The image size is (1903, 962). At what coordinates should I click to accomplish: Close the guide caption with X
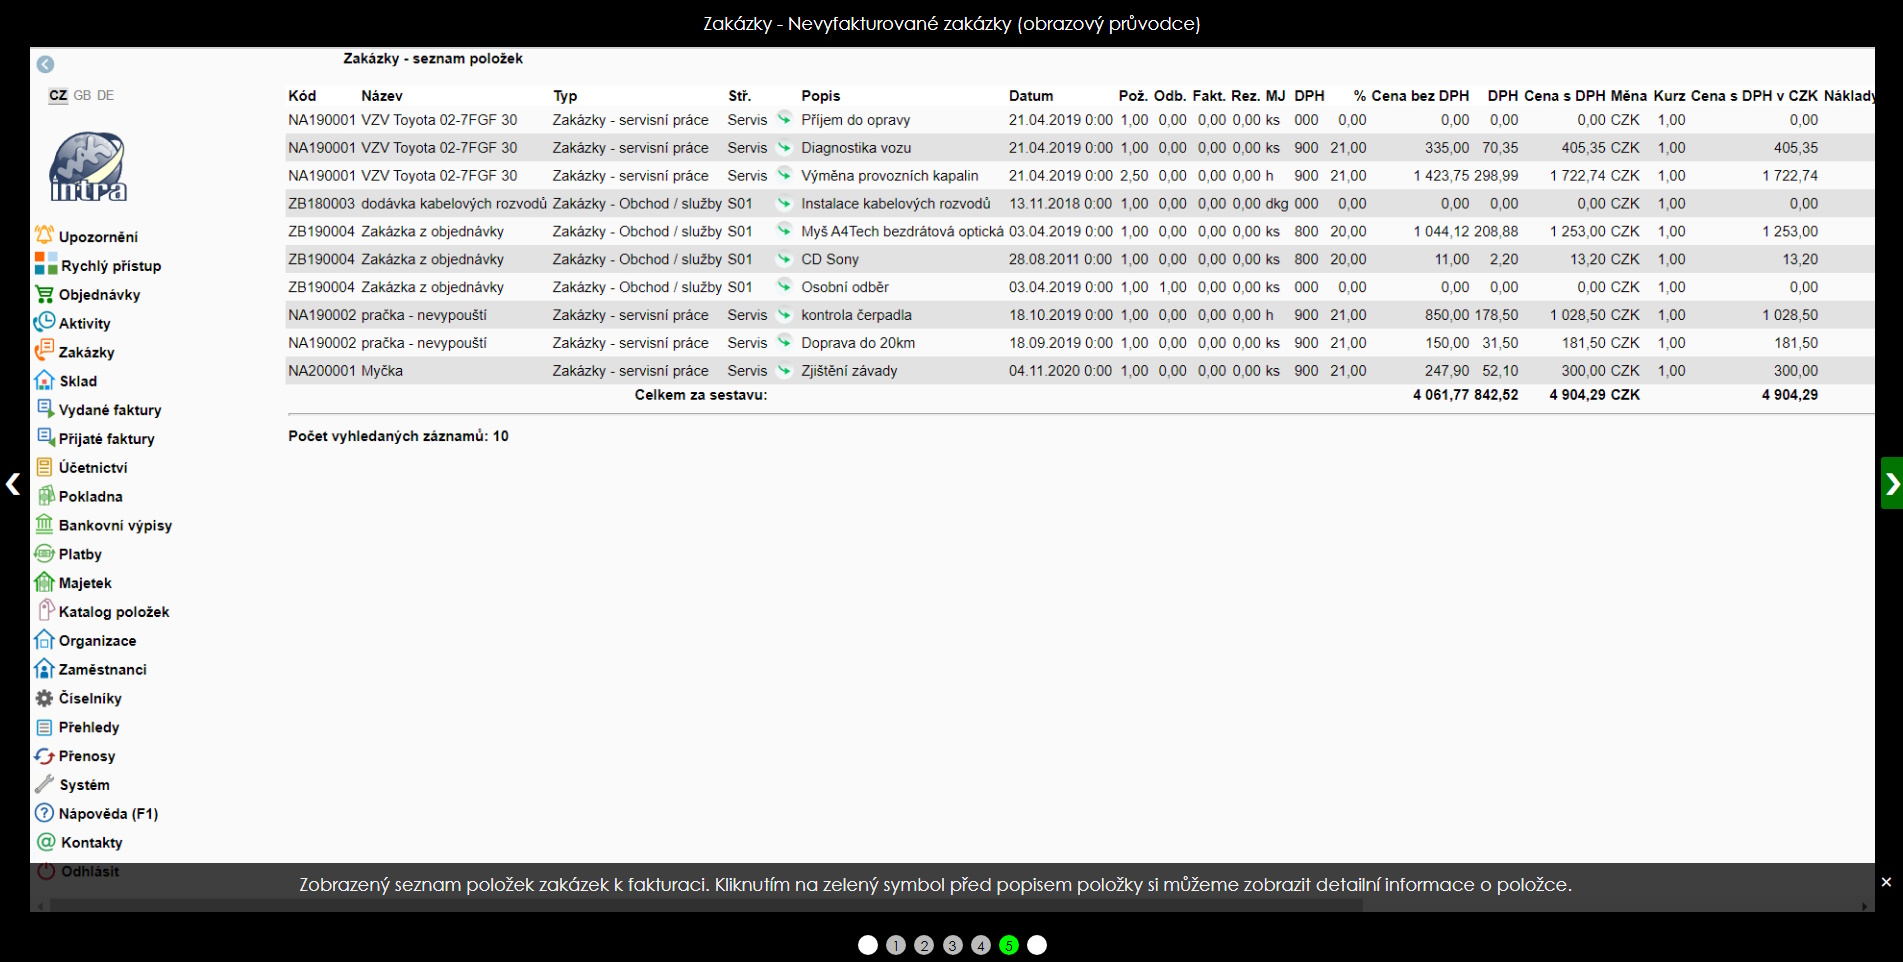(1886, 882)
